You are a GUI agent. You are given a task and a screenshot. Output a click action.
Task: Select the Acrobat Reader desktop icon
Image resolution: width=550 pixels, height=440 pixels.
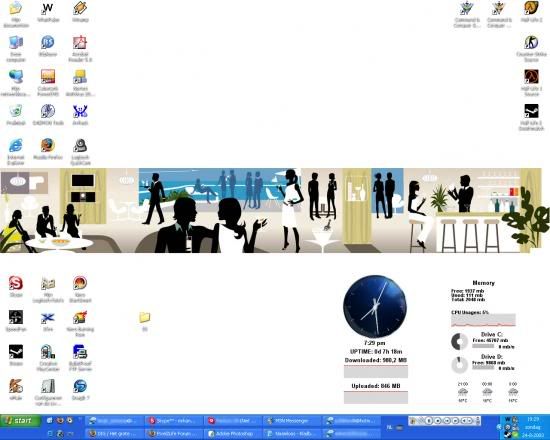pos(80,49)
